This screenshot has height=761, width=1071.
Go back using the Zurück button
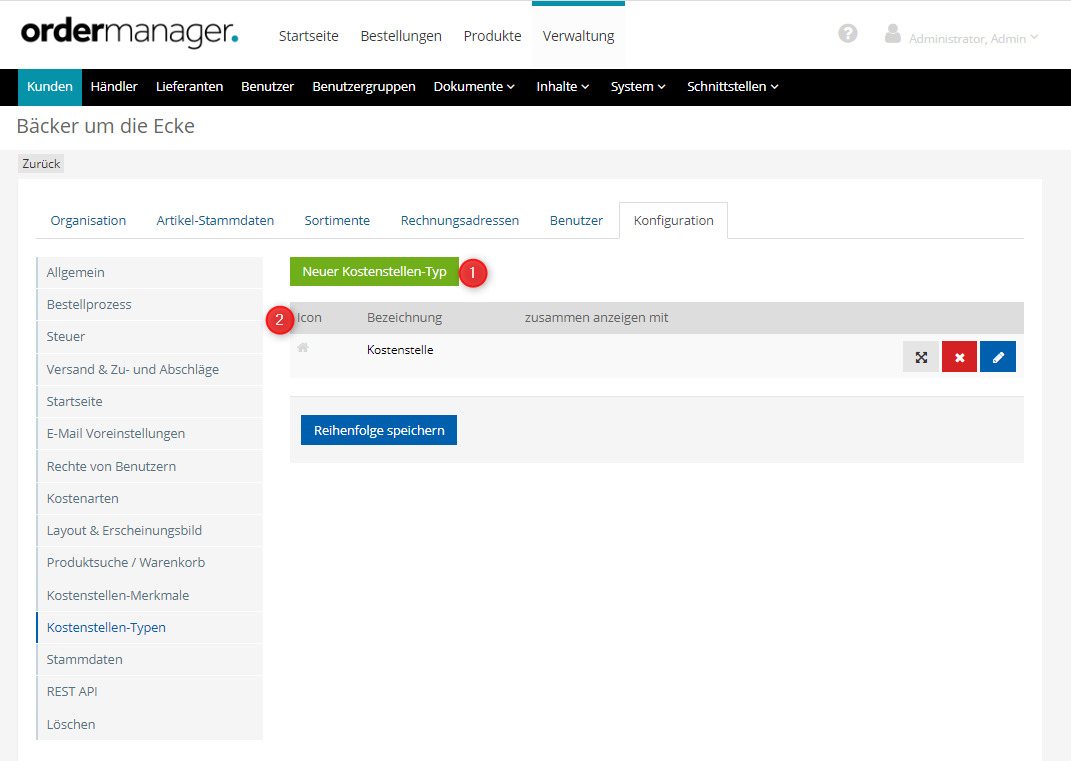point(41,163)
